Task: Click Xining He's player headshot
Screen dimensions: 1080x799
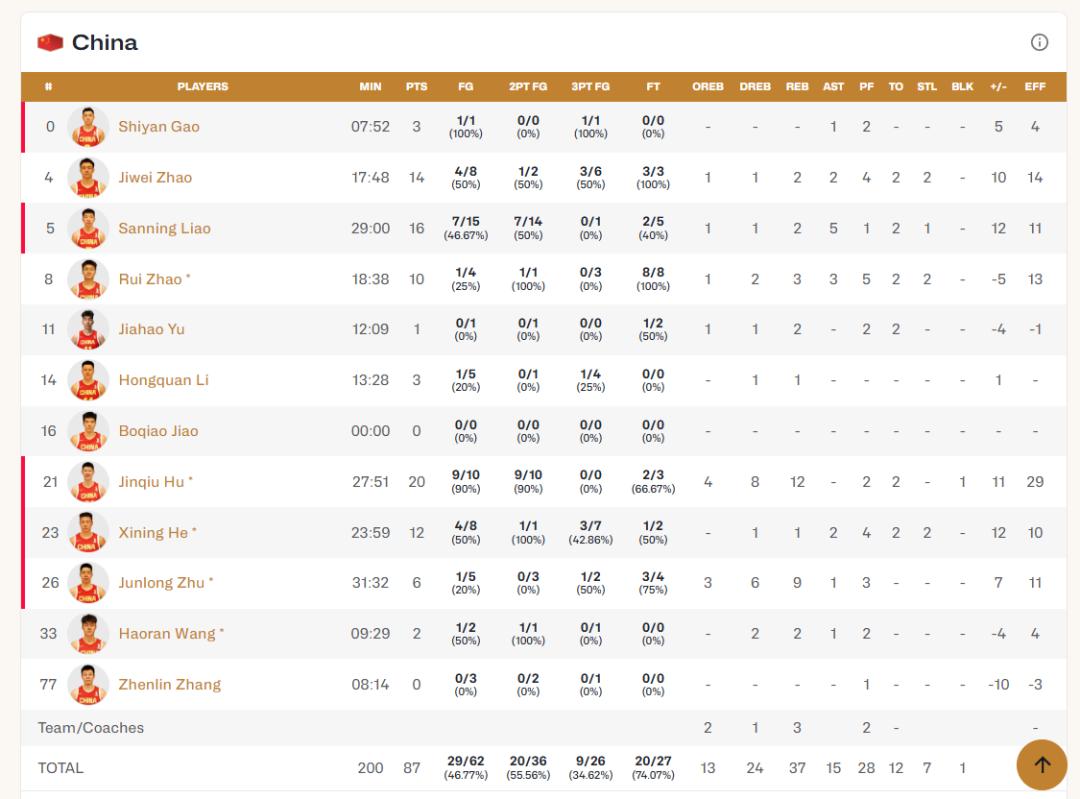Action: click(88, 533)
